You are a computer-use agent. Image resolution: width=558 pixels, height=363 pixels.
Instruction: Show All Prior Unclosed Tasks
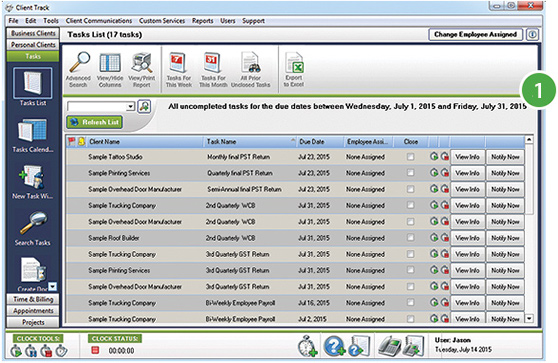pyautogui.click(x=251, y=70)
